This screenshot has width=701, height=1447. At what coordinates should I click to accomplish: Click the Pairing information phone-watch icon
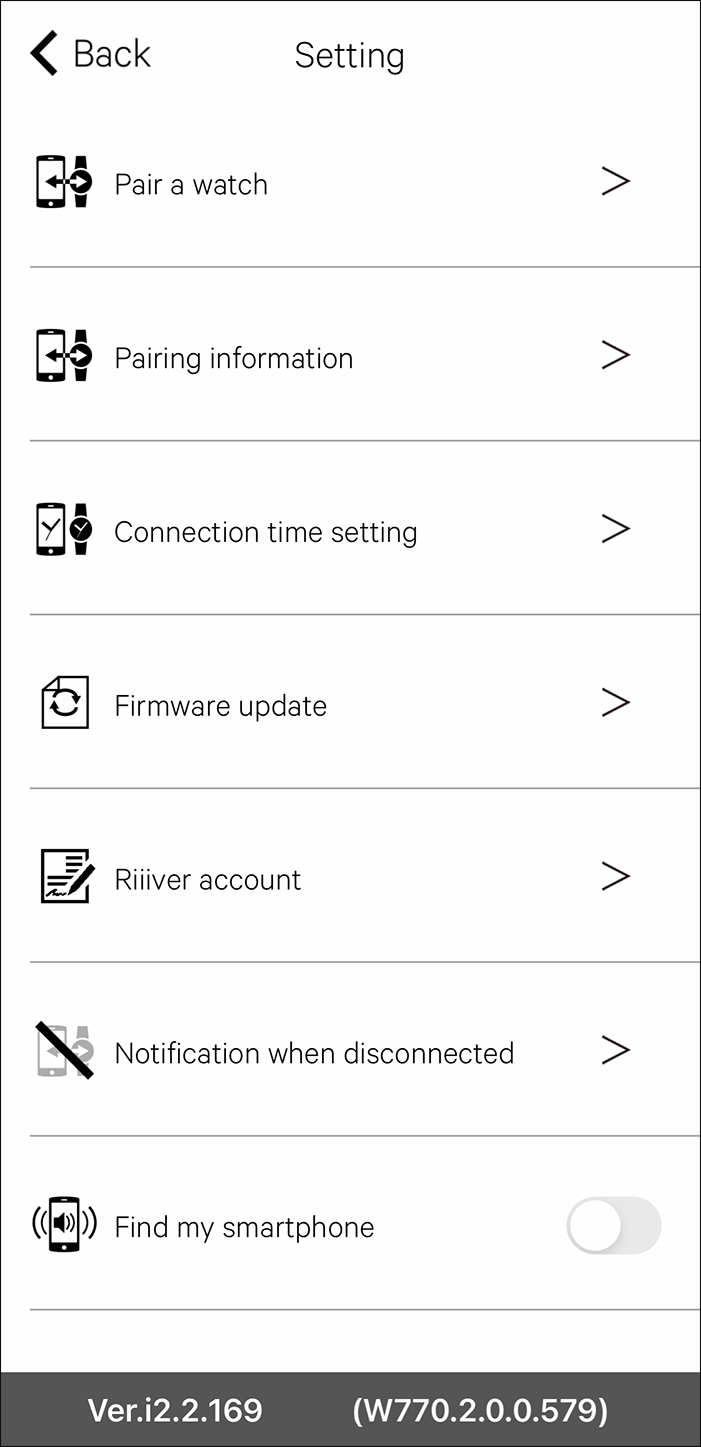[64, 356]
